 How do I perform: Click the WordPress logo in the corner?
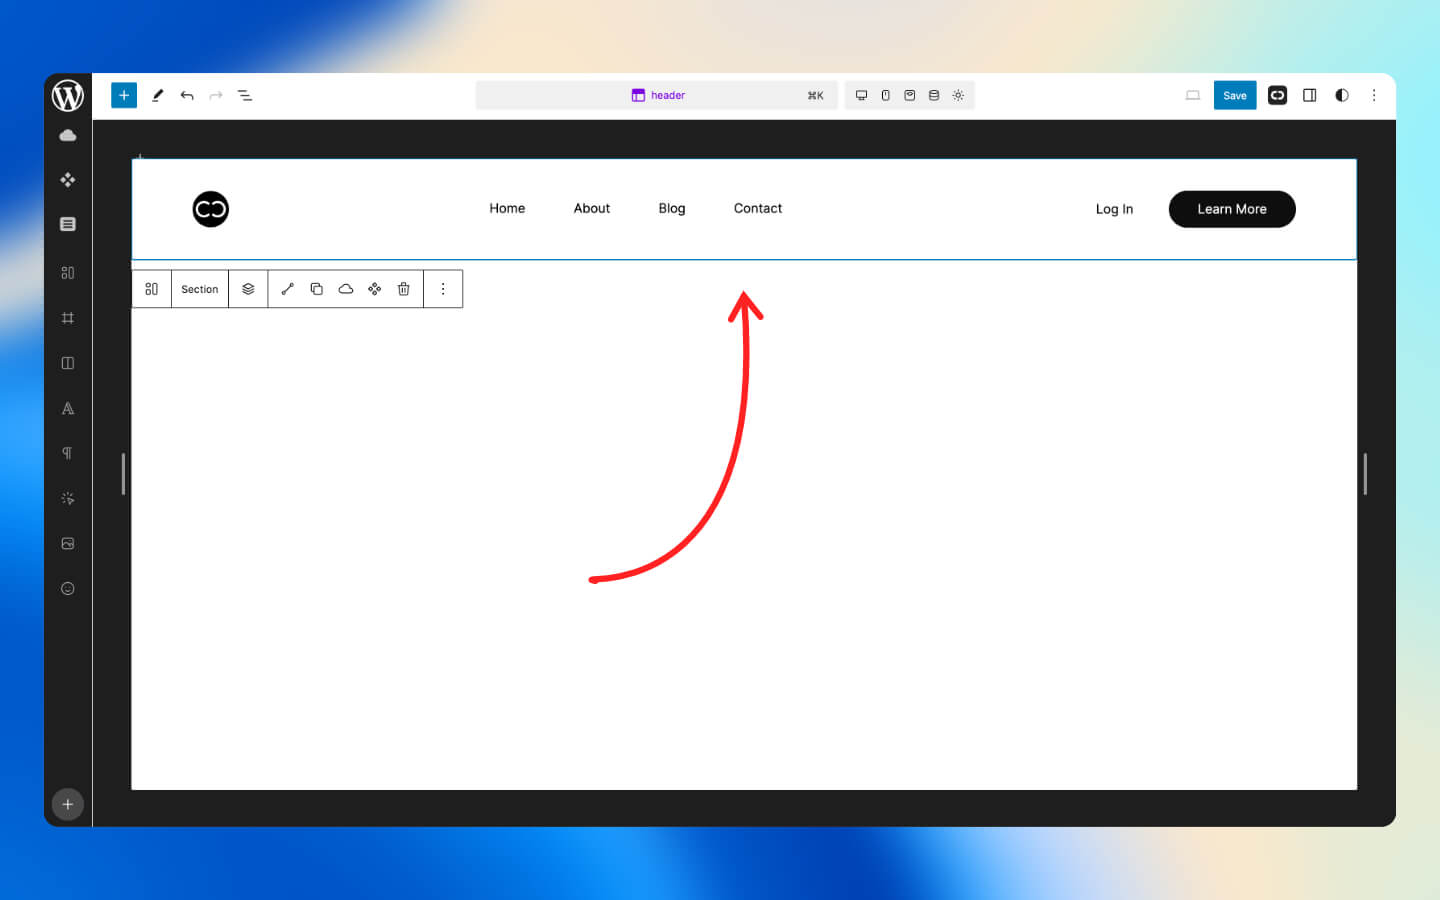tap(68, 96)
